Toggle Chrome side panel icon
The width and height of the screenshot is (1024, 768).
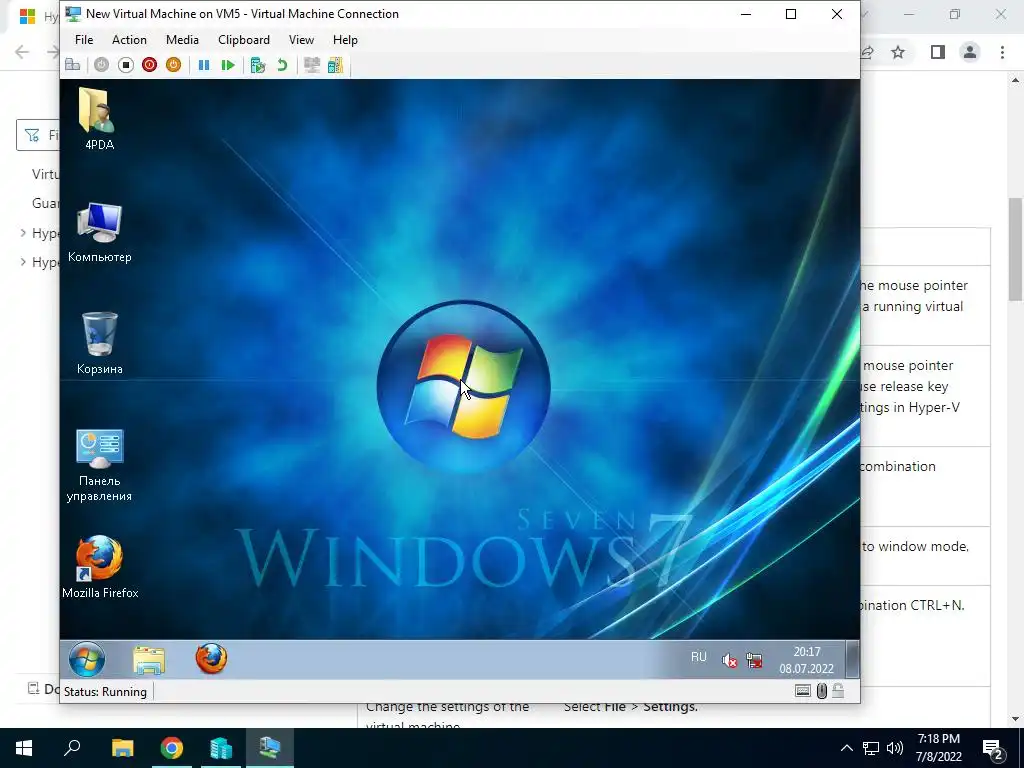click(x=938, y=52)
